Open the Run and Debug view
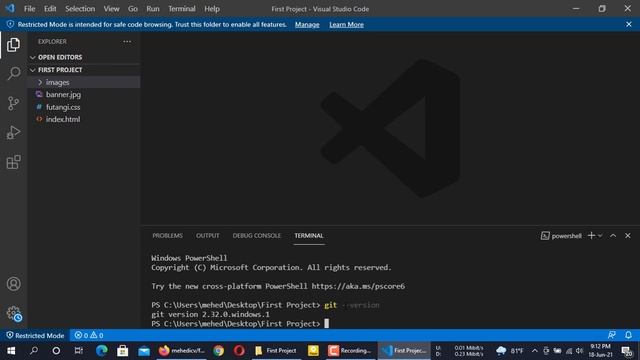The width and height of the screenshot is (640, 360). click(x=13, y=133)
